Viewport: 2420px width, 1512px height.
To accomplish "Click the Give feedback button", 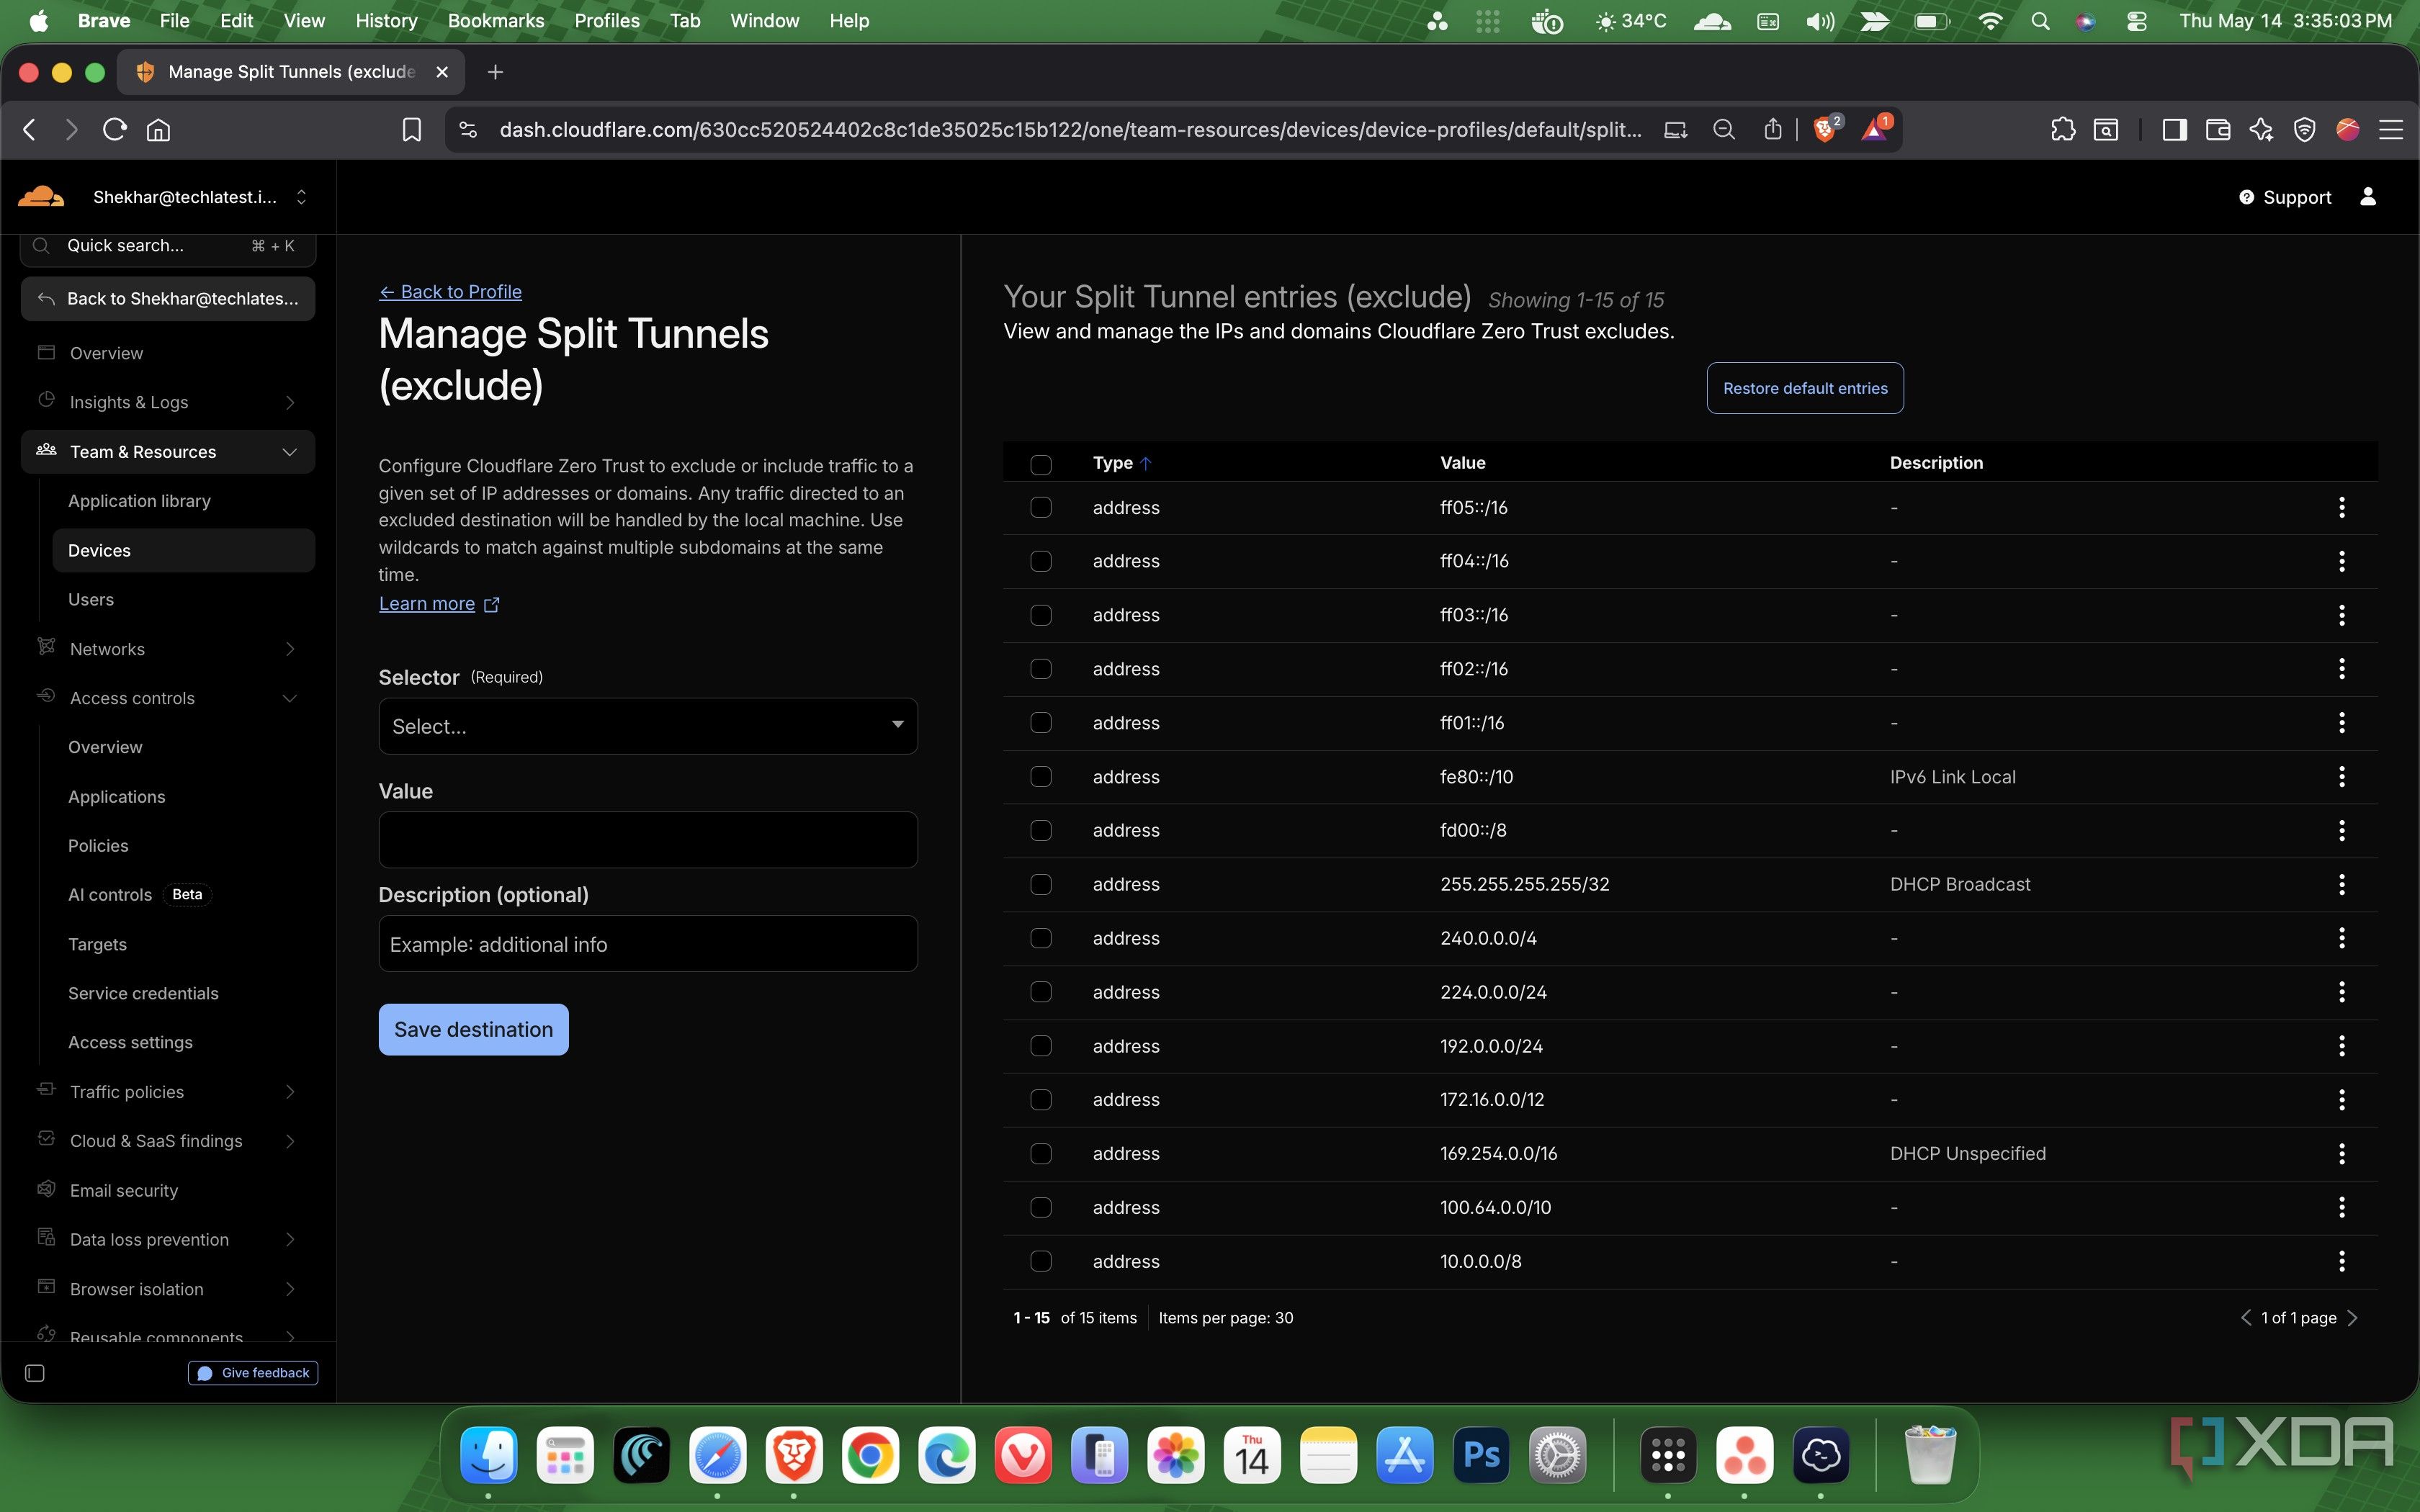I will 253,1373.
